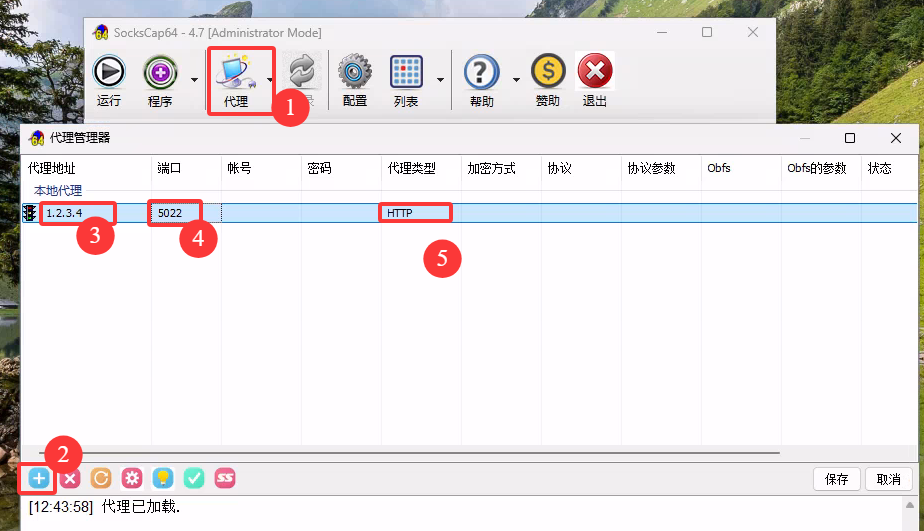This screenshot has height=531, width=924.
Task: Delete proxy using the pink X icon
Action: point(70,478)
